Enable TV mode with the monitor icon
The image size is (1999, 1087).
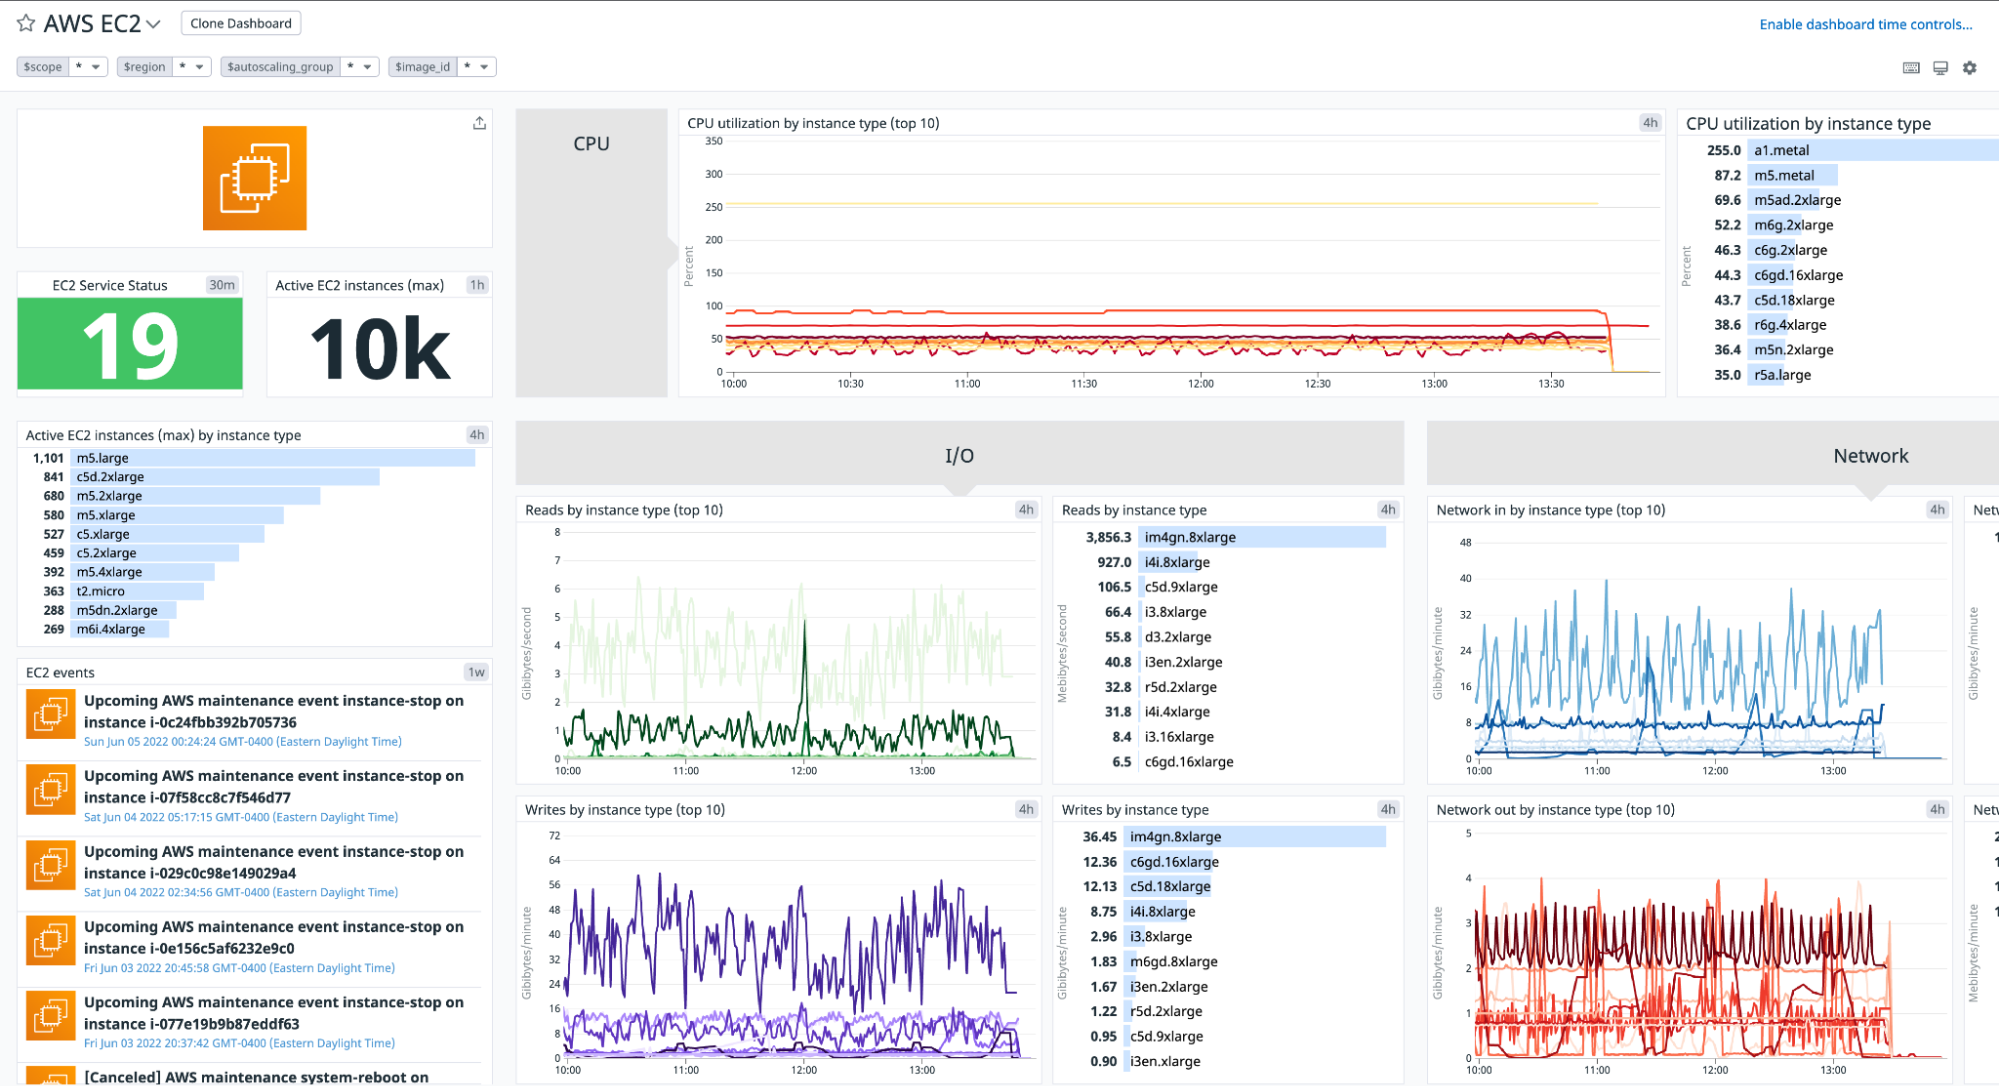[1940, 67]
